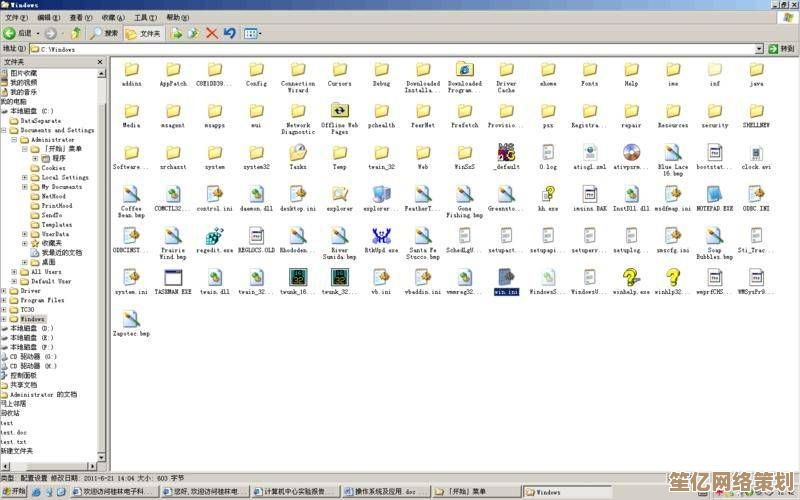
Task: Open the address bar dropdown arrow
Action: [759, 48]
